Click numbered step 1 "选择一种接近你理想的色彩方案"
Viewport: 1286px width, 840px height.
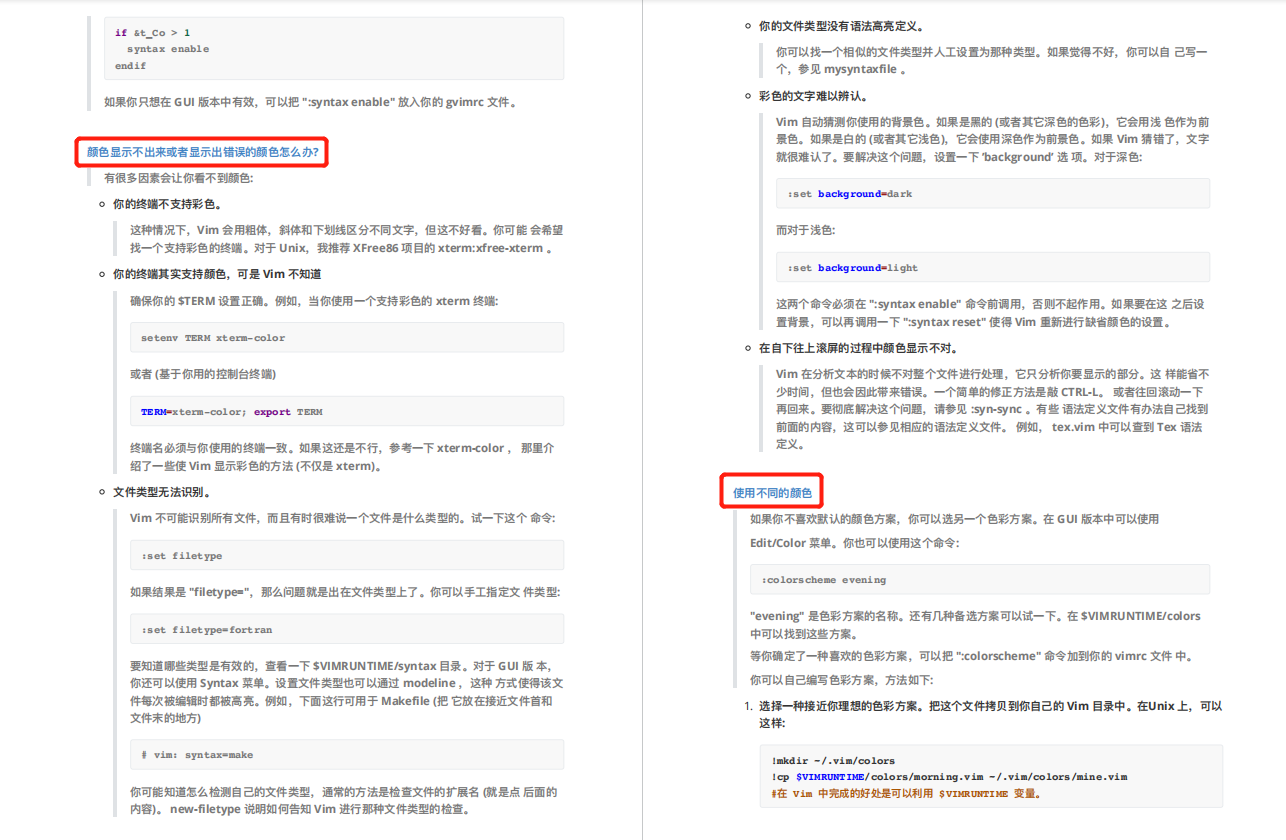[x=990, y=714]
